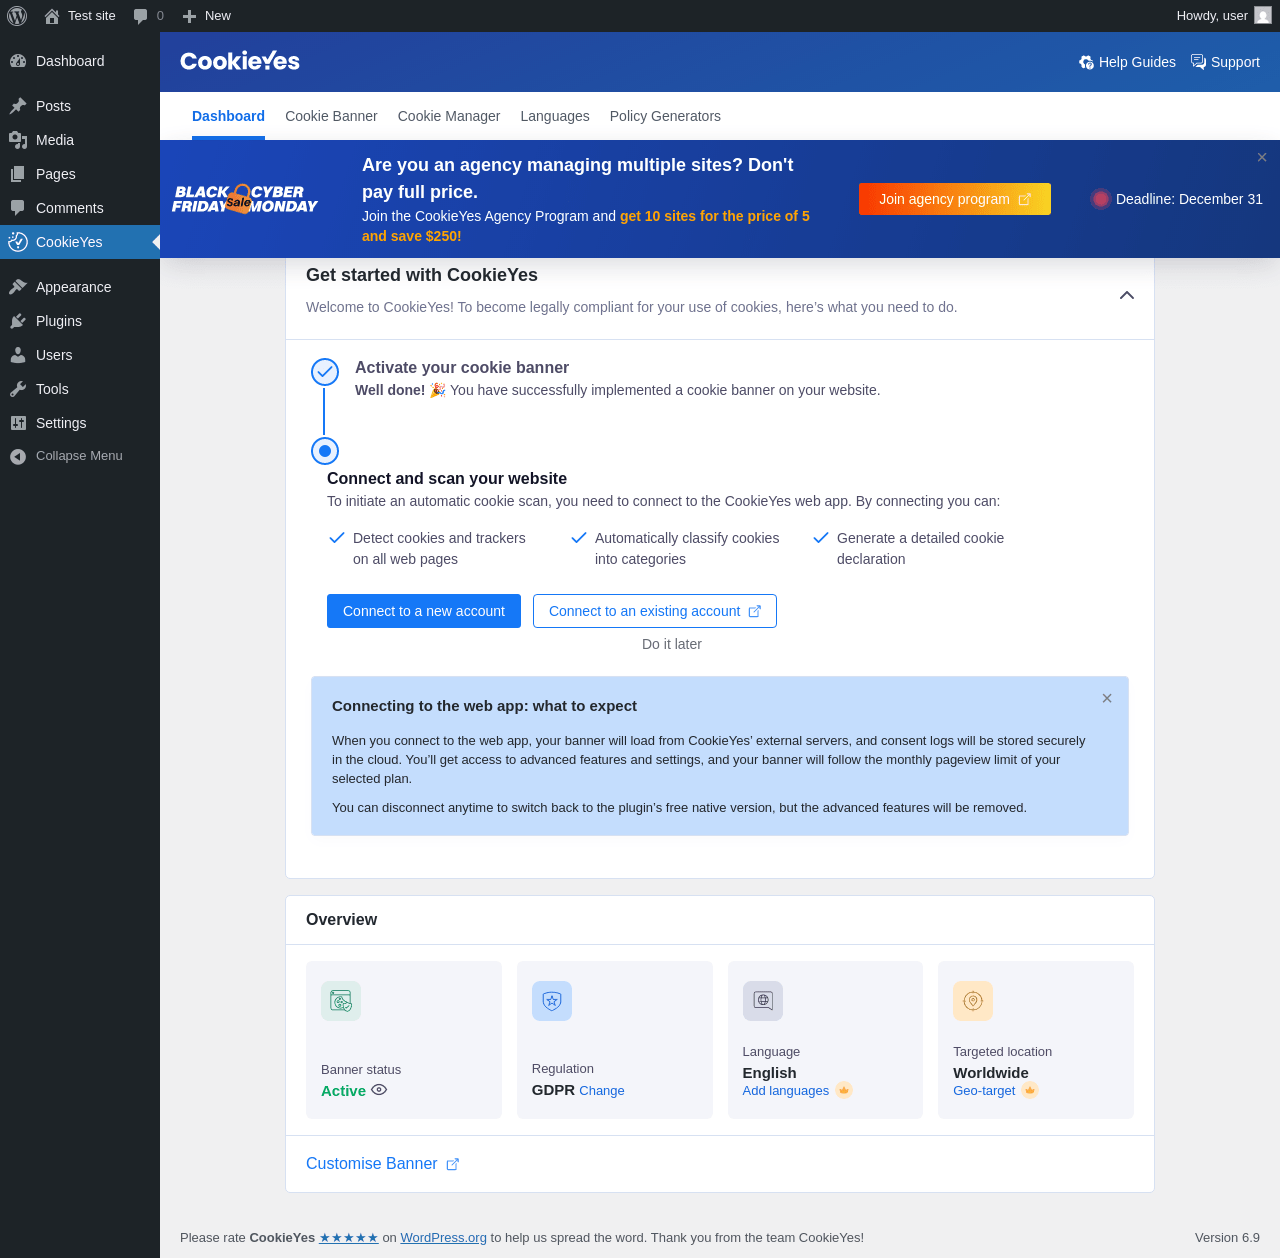1280x1258 pixels.
Task: Close the Connecting to web app notice
Action: (x=1107, y=698)
